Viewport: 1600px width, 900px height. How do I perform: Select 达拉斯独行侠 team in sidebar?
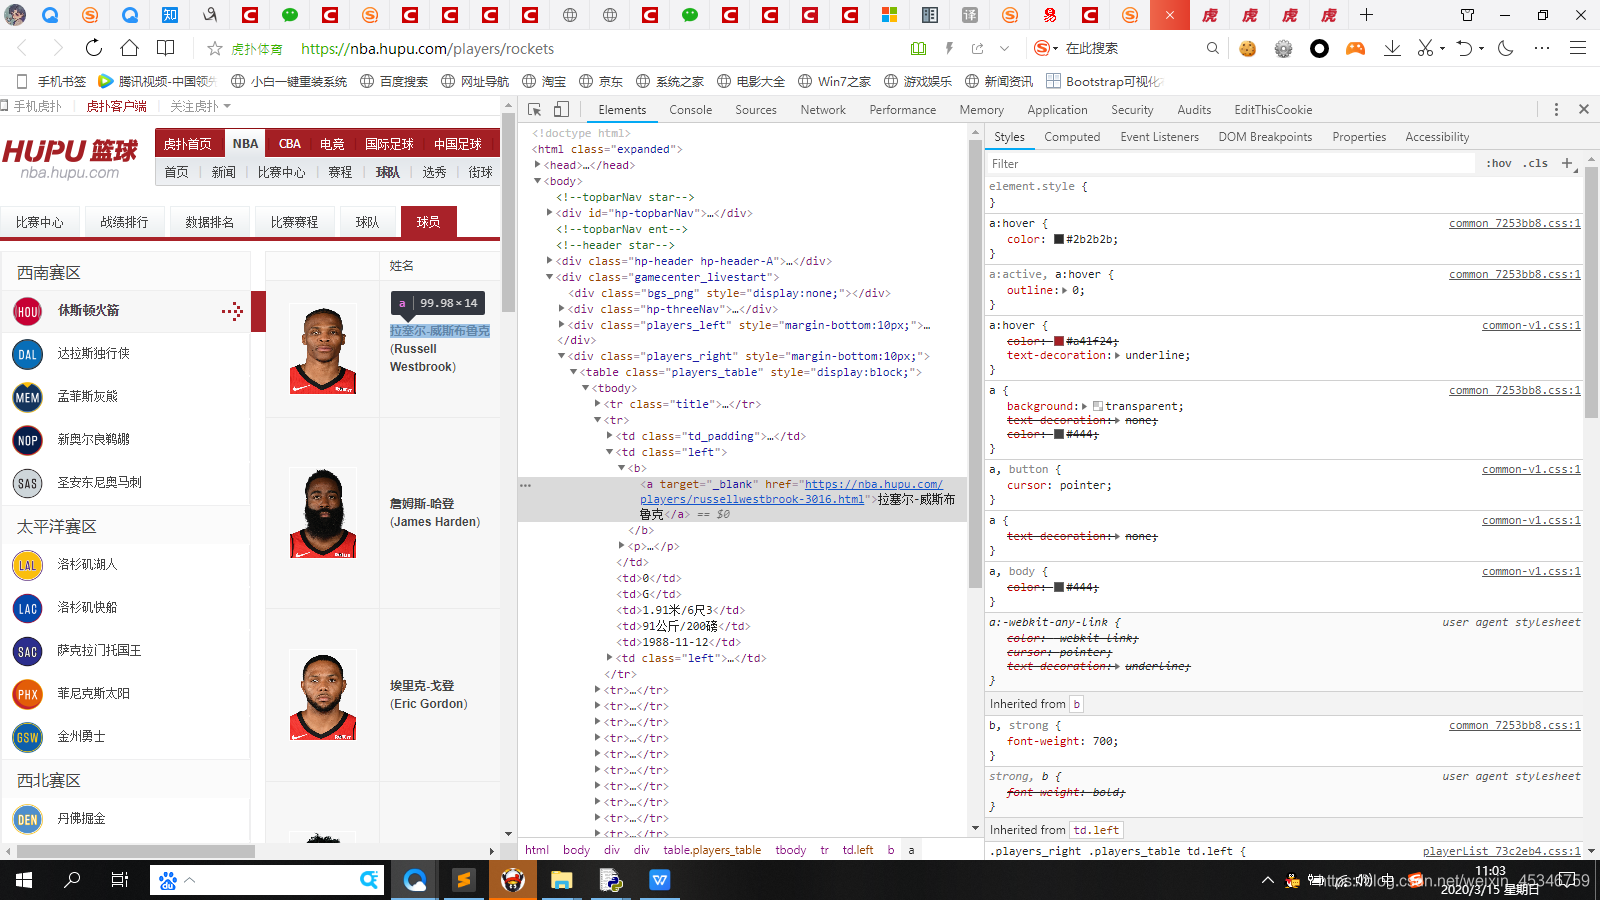[x=93, y=353]
